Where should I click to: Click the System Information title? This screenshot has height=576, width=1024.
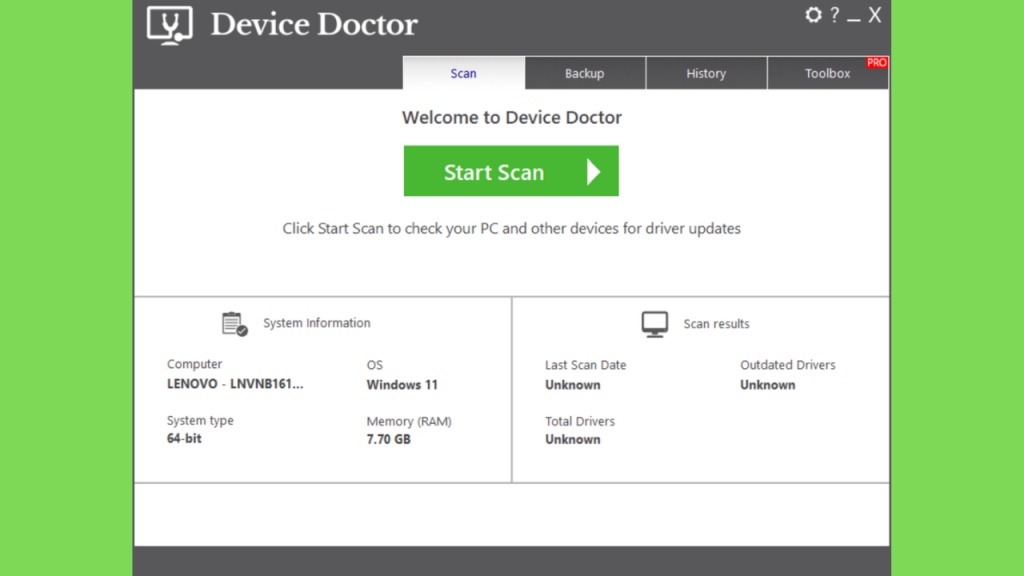[x=317, y=323]
